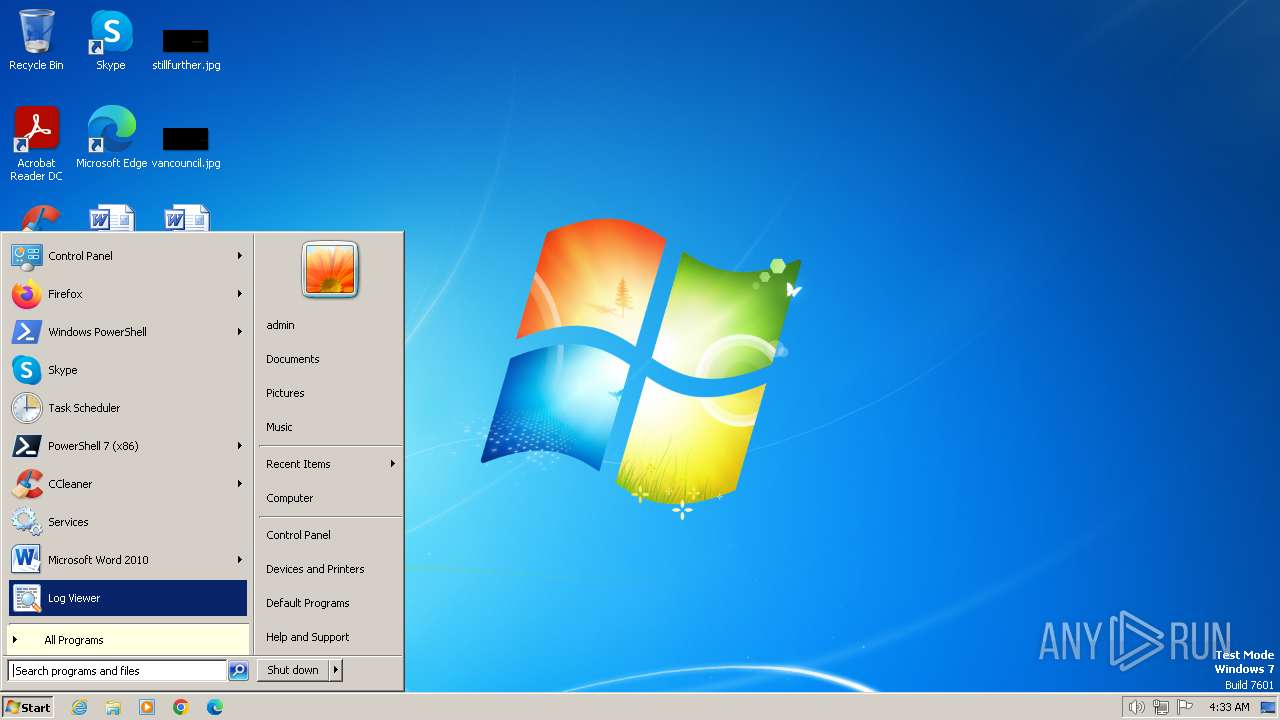Click the Log Viewer icon

click(26, 598)
